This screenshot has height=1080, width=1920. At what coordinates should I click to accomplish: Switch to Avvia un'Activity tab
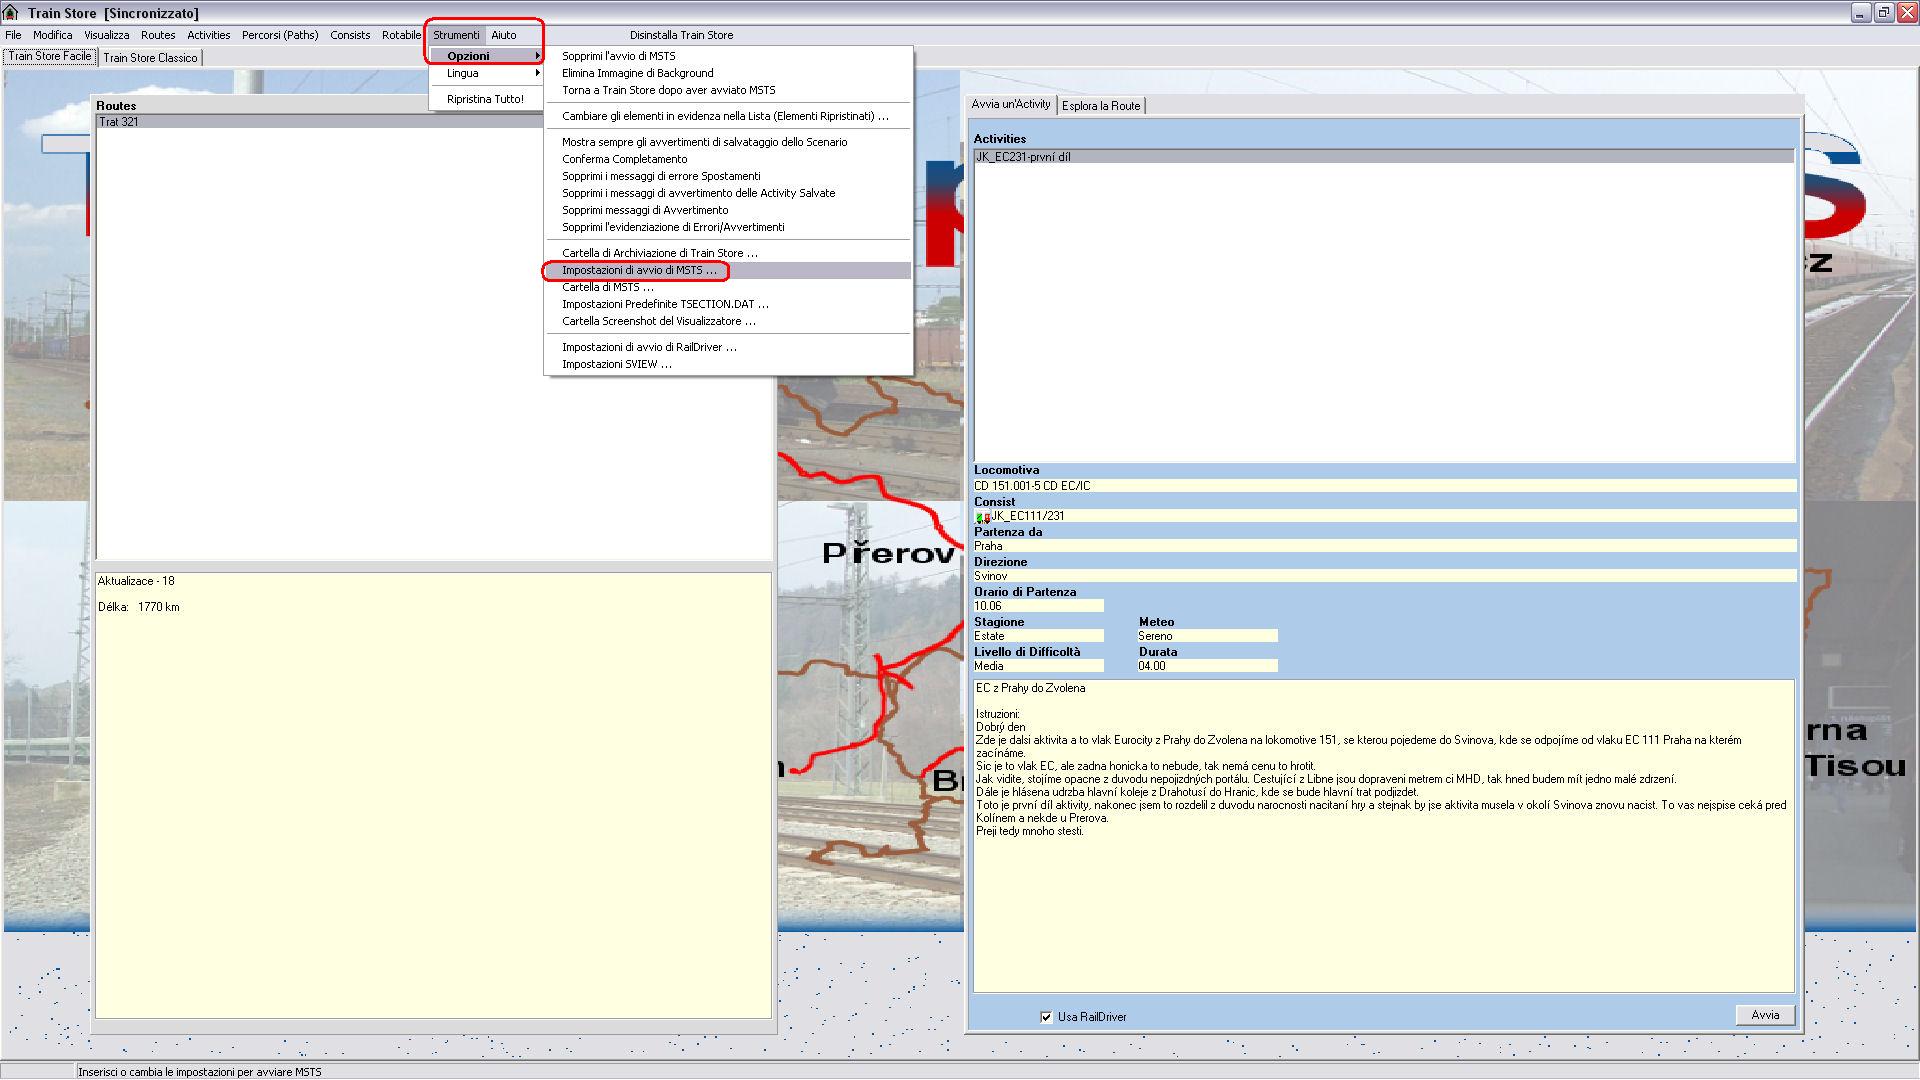pyautogui.click(x=1011, y=104)
